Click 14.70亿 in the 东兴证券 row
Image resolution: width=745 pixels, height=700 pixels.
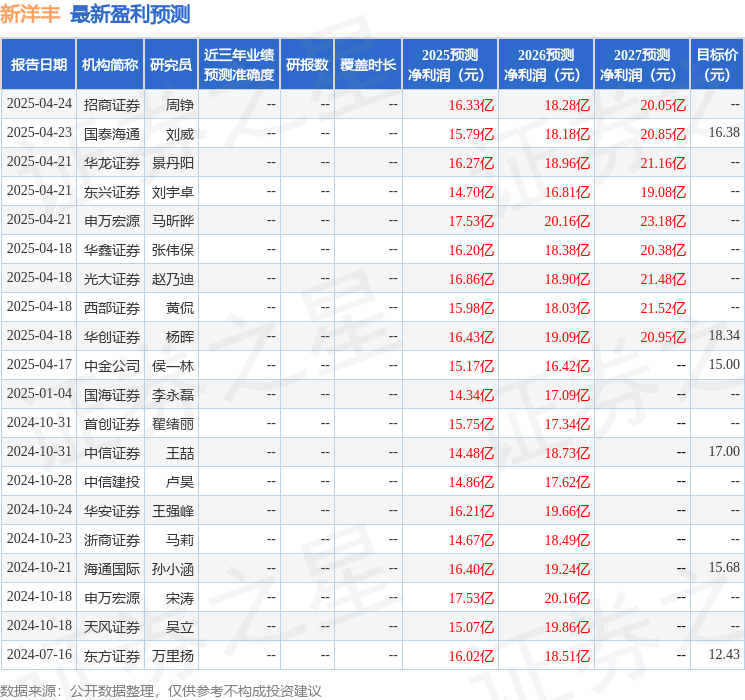pyautogui.click(x=471, y=192)
